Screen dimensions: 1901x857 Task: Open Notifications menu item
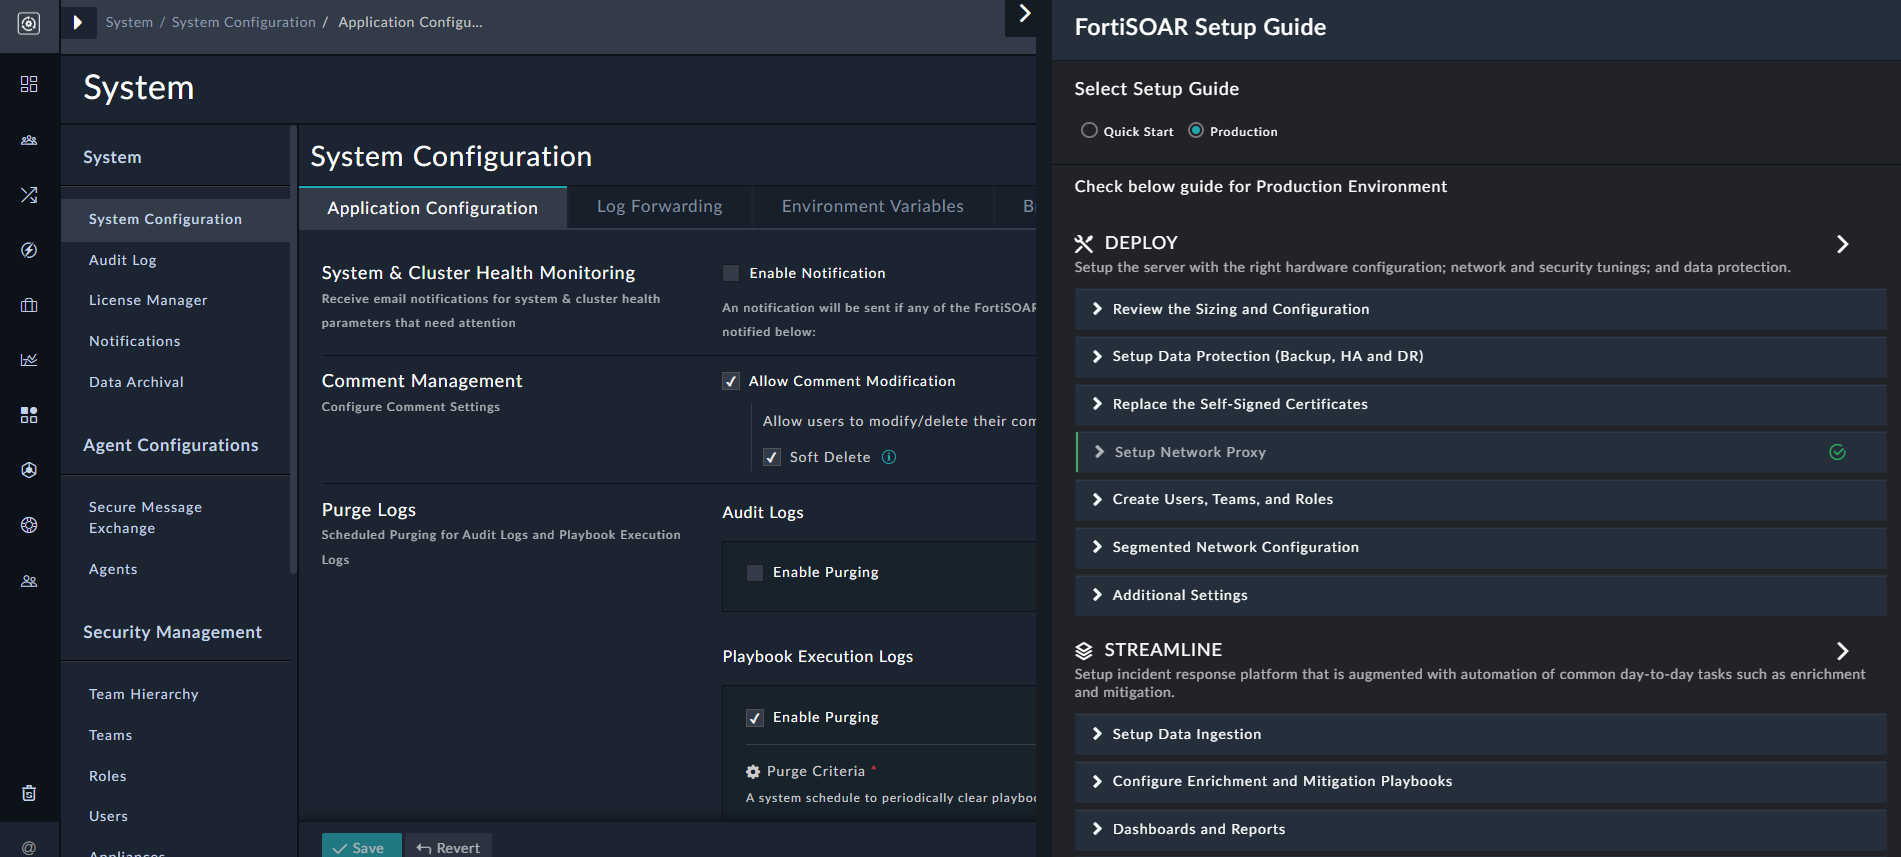click(135, 341)
